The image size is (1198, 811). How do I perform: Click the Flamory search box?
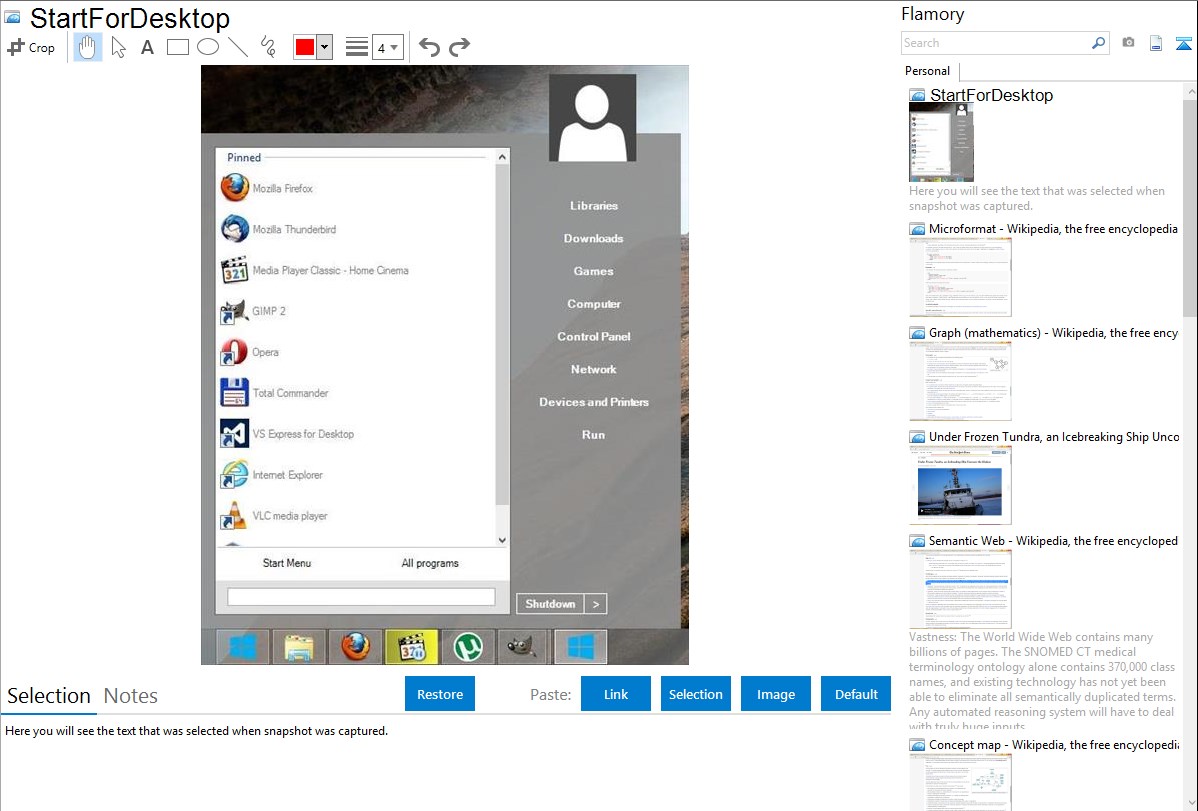[x=996, y=43]
